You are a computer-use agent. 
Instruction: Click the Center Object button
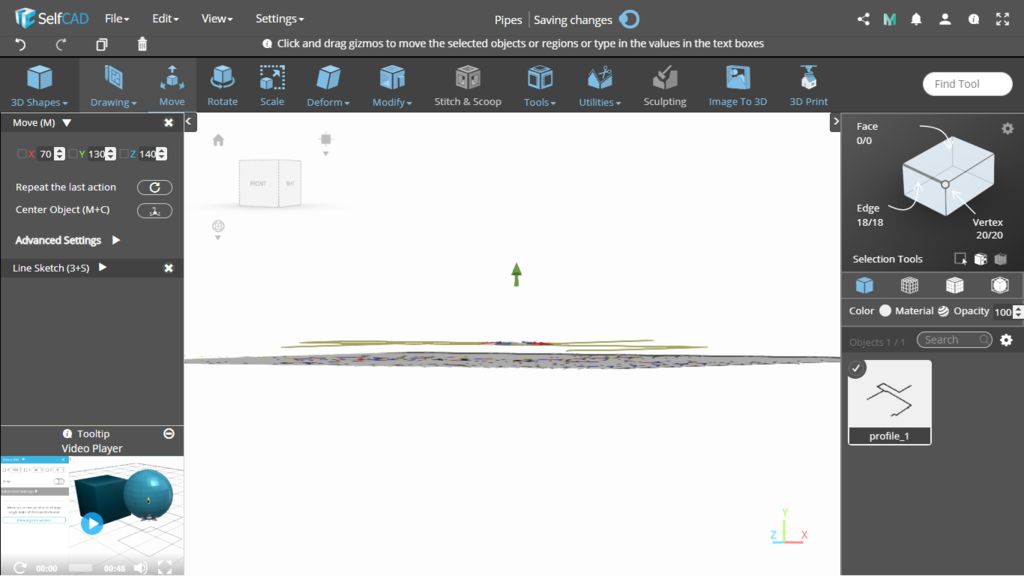tap(154, 210)
